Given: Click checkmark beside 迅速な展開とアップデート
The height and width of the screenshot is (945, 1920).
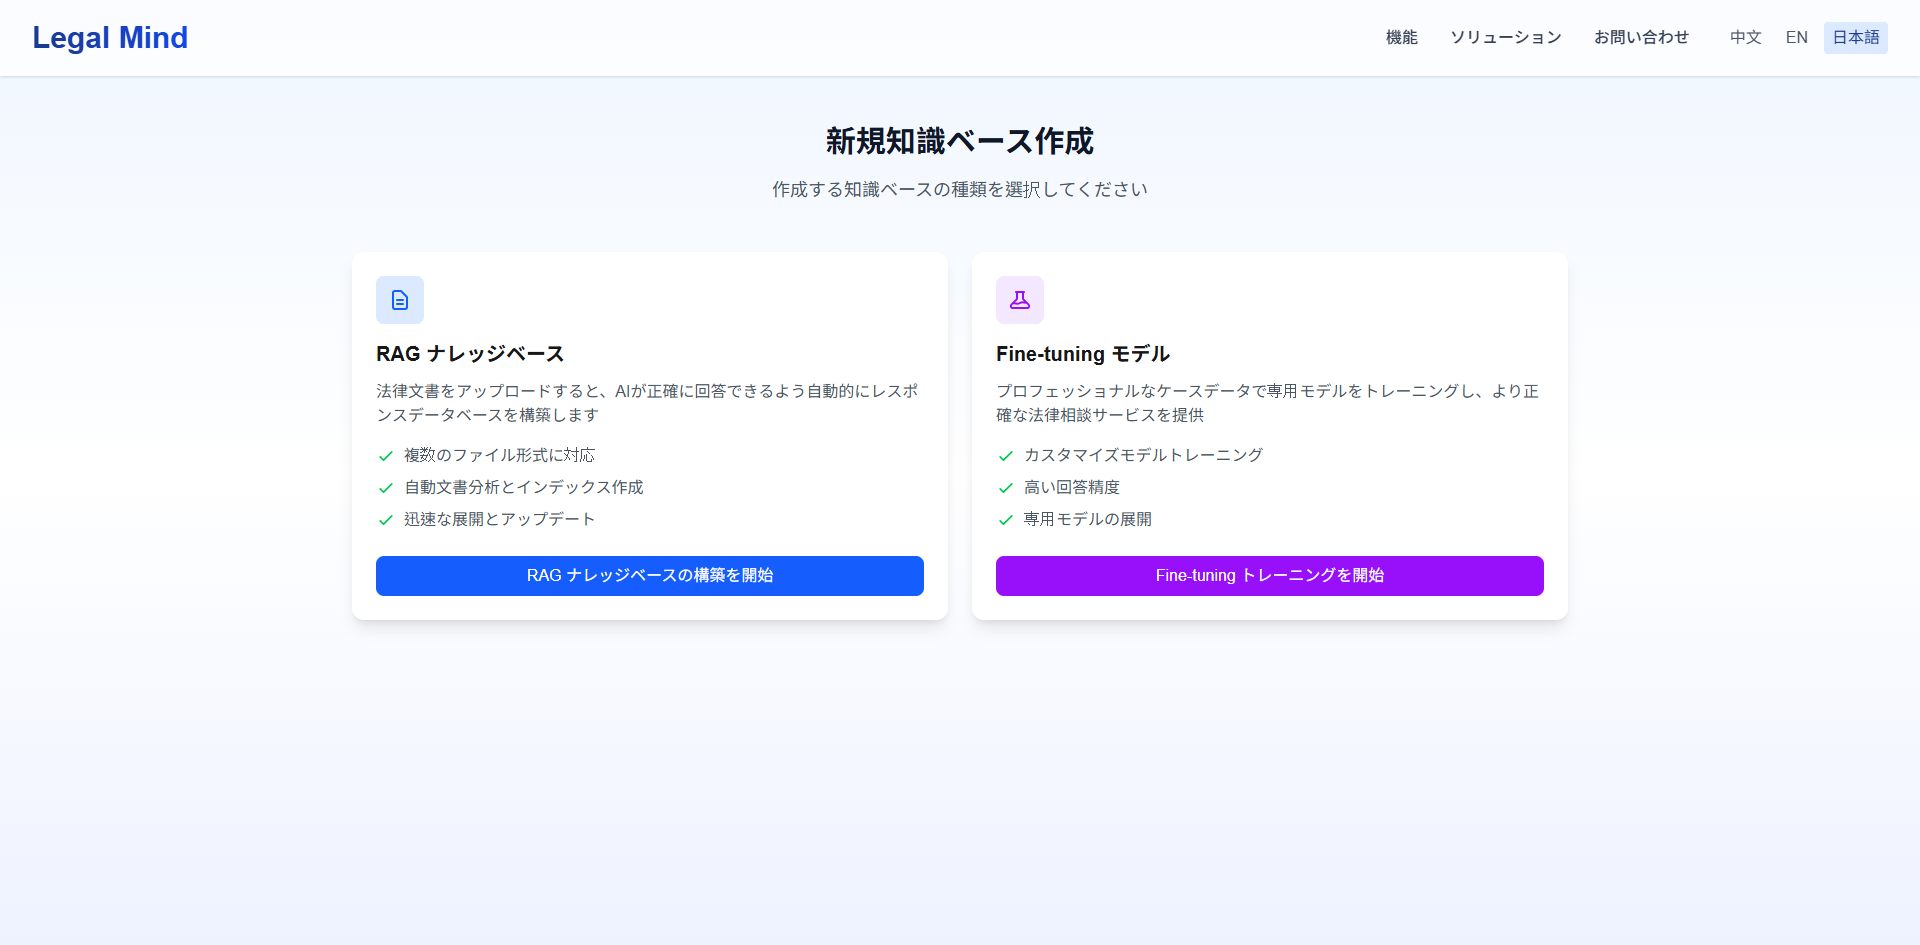Looking at the screenshot, I should point(386,520).
